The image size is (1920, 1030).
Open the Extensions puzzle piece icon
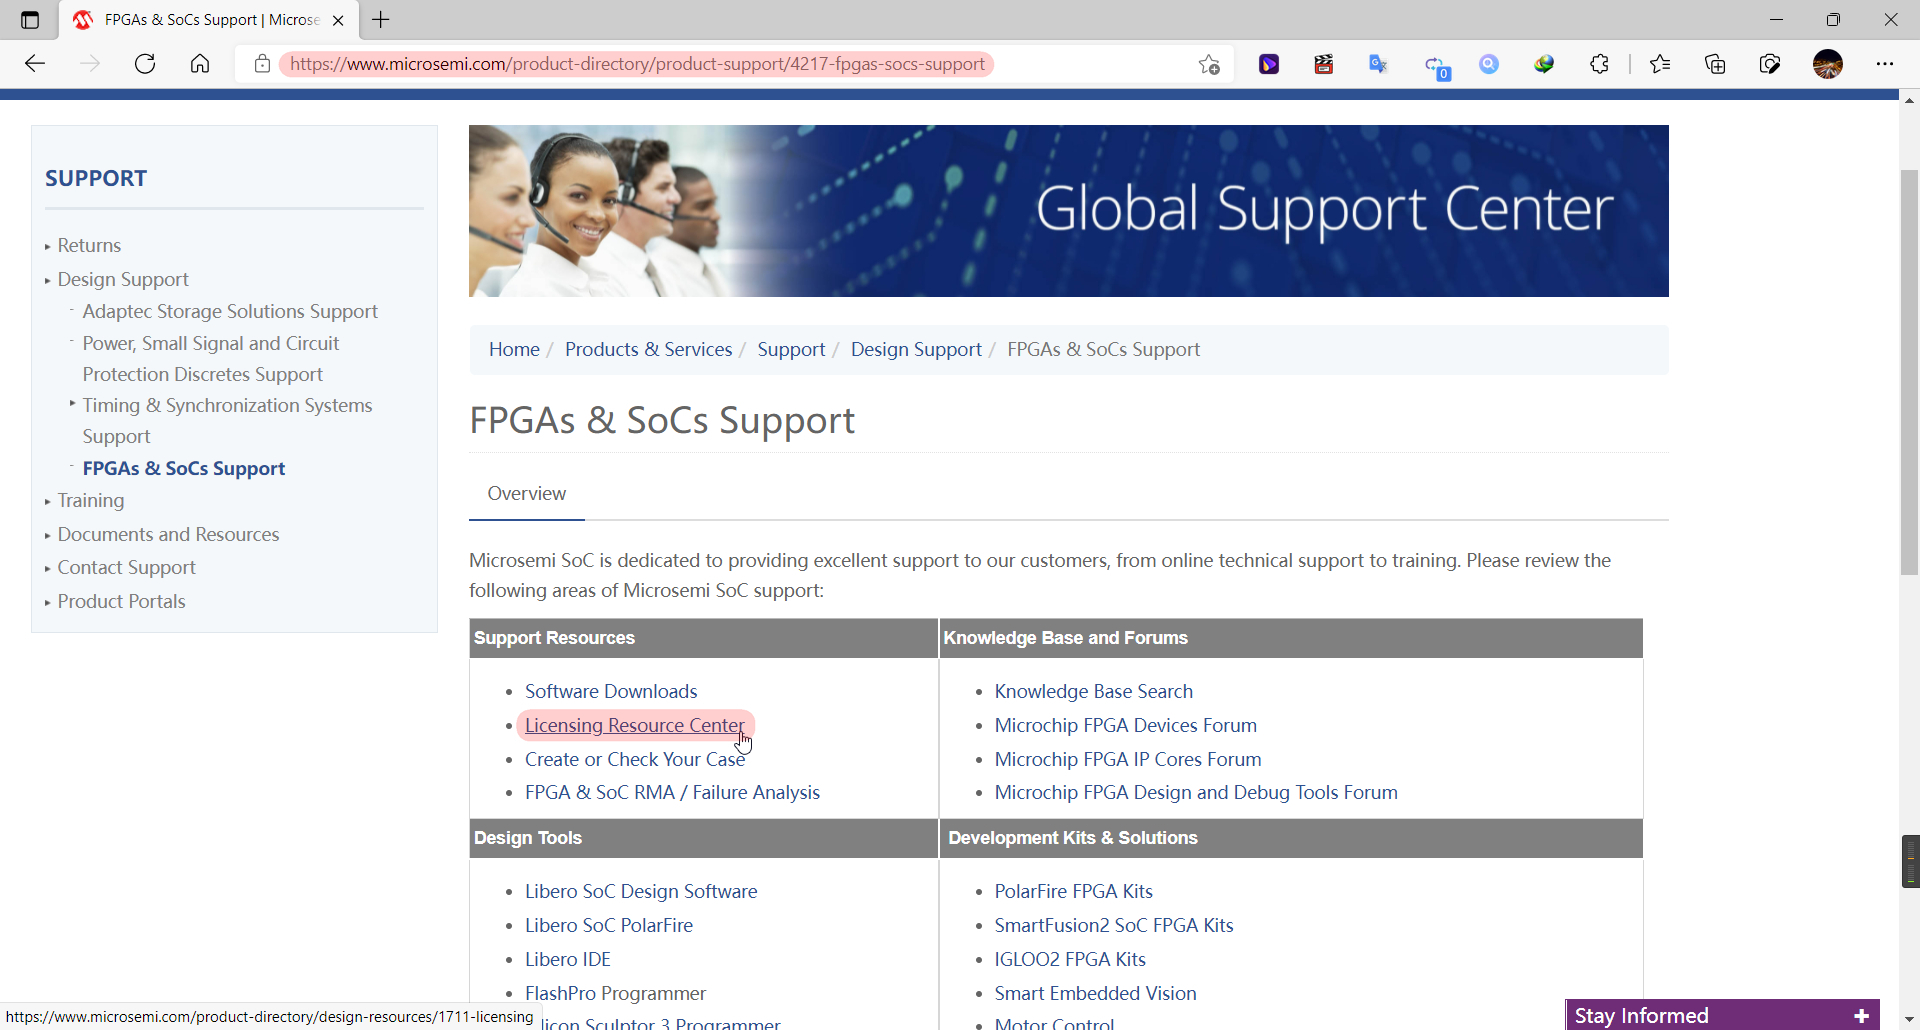tap(1599, 64)
